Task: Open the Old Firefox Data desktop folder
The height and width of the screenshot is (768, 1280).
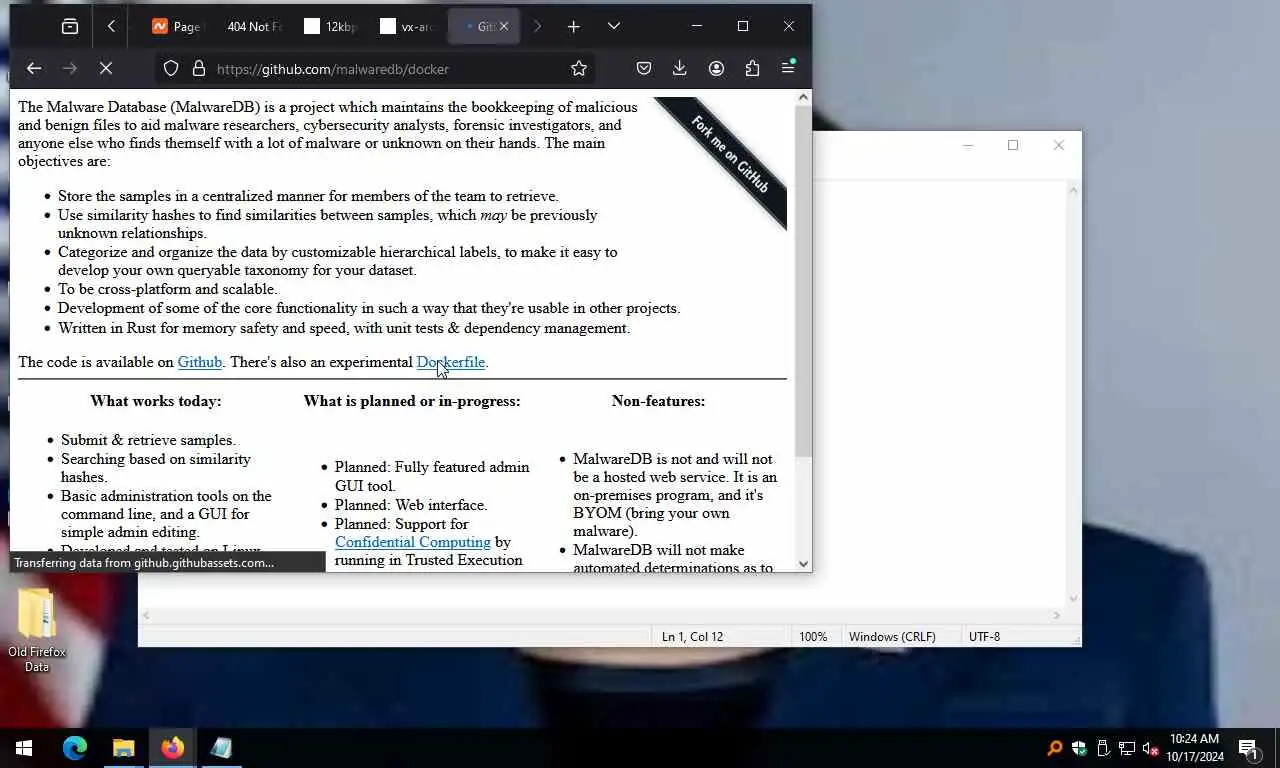Action: coord(37,629)
